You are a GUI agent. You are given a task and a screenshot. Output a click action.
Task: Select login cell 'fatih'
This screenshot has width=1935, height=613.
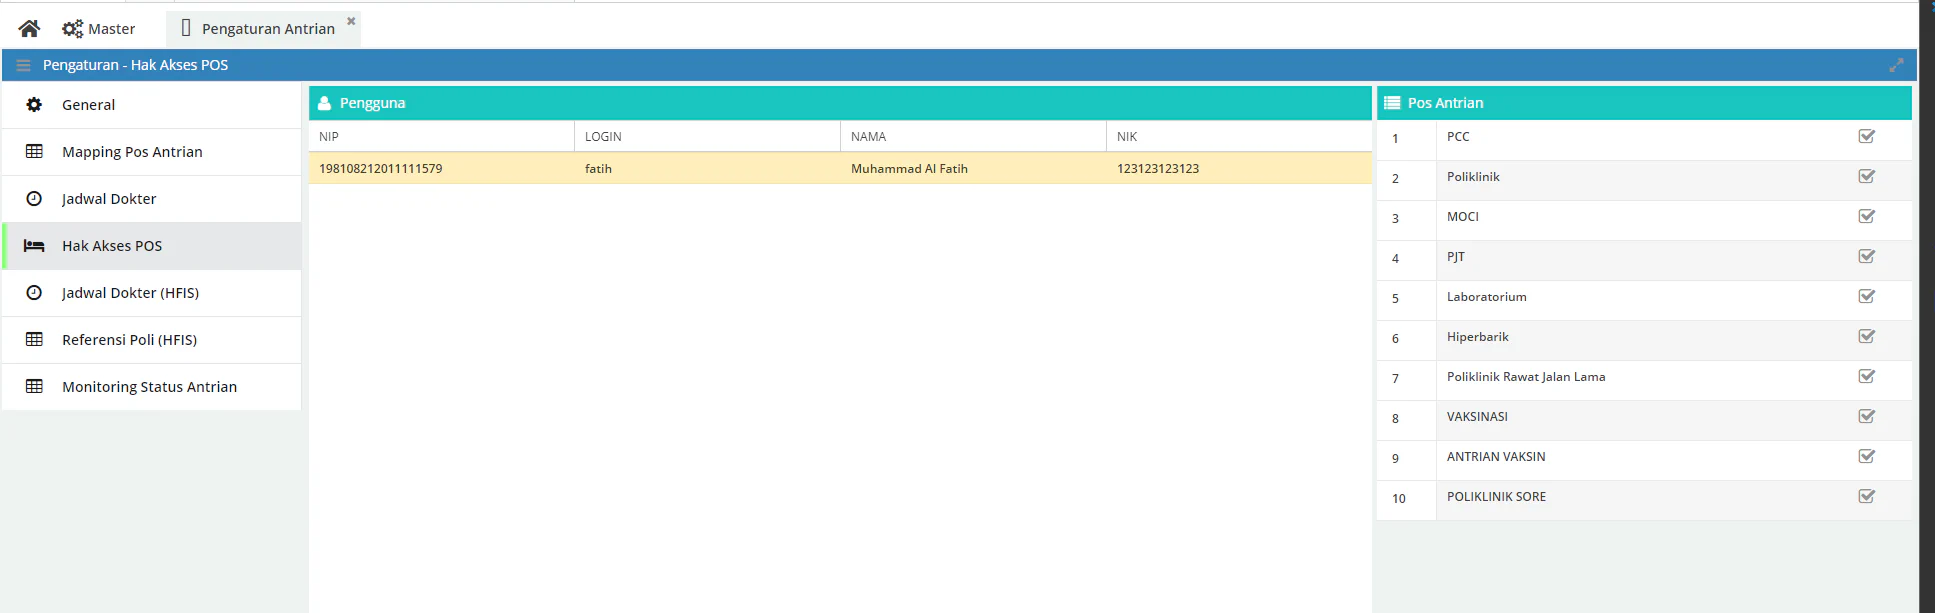tap(707, 169)
